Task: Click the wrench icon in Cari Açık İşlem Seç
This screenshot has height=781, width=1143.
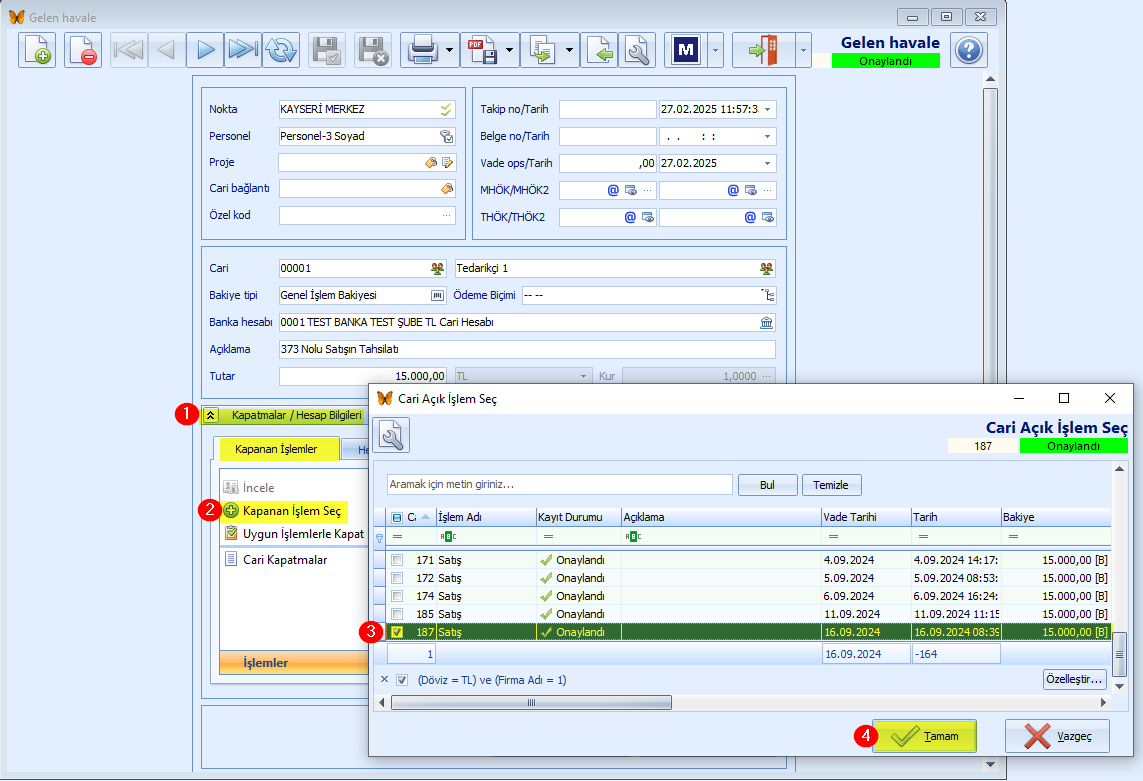Action: pyautogui.click(x=391, y=435)
